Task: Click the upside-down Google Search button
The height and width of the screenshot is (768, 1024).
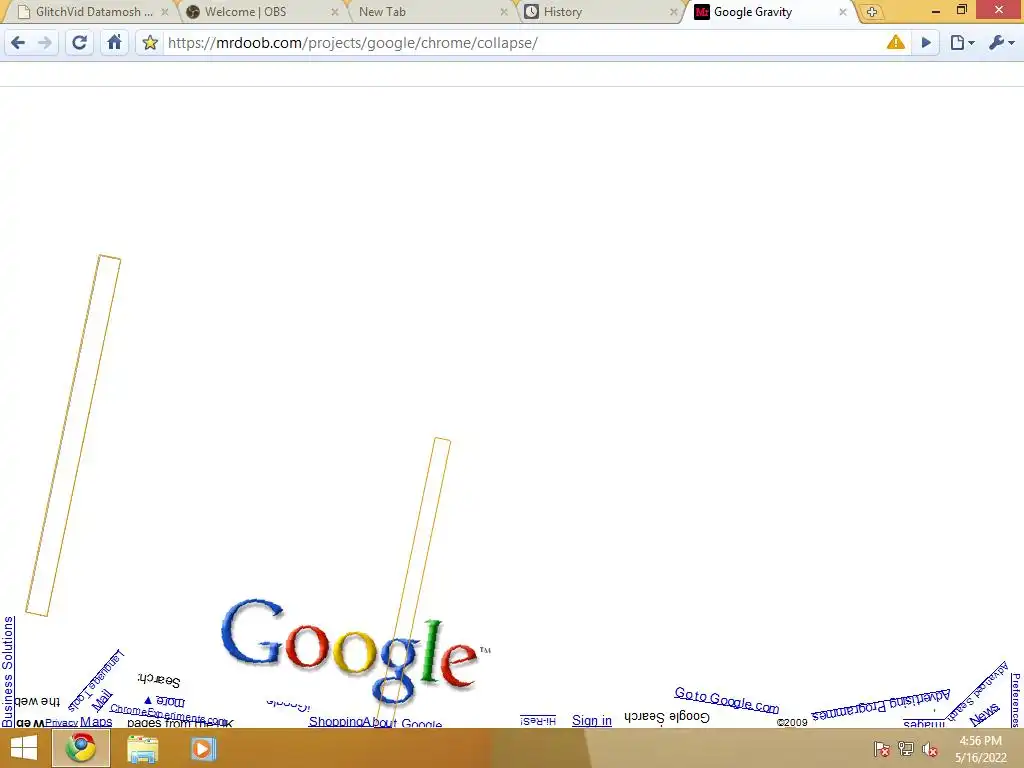Action: (x=667, y=716)
